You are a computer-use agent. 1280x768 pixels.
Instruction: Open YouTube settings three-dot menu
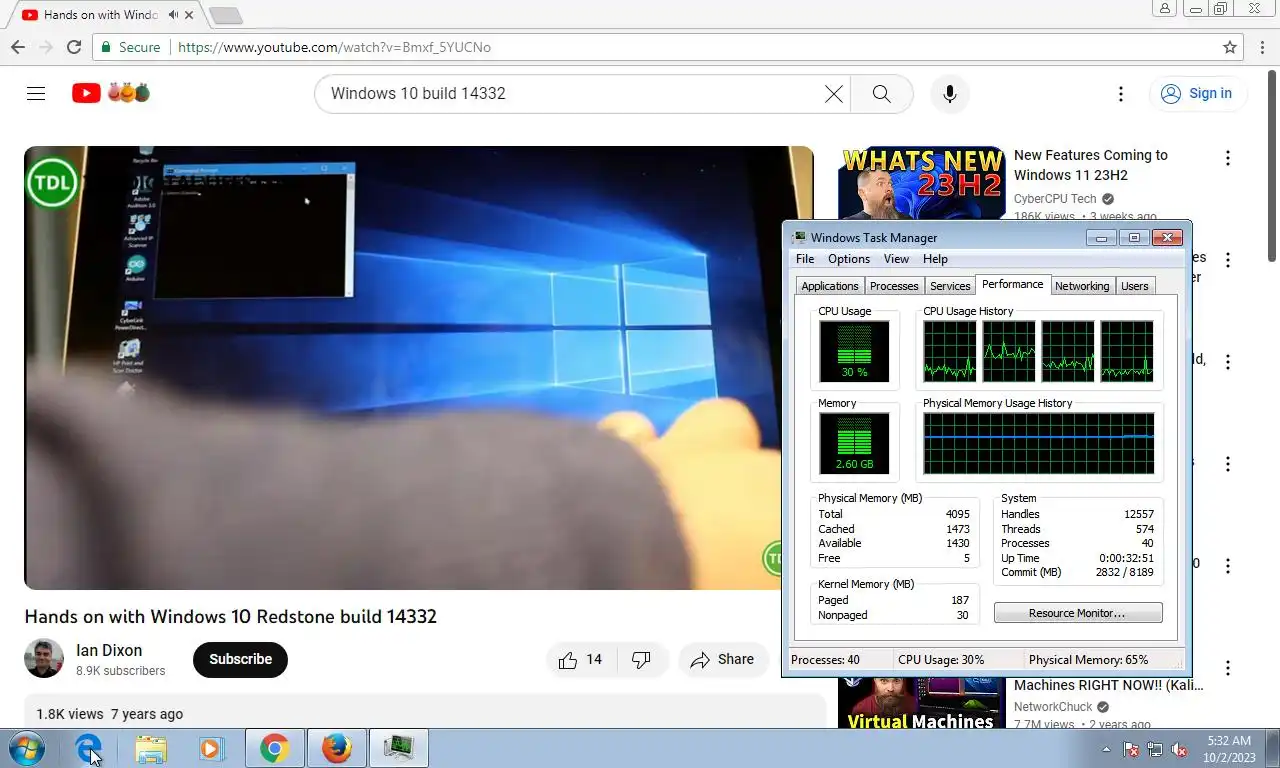point(1120,93)
